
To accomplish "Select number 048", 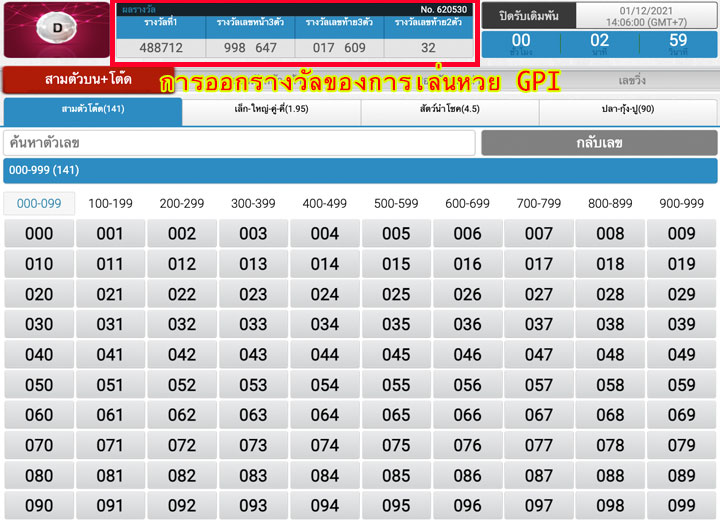I will (x=610, y=355).
